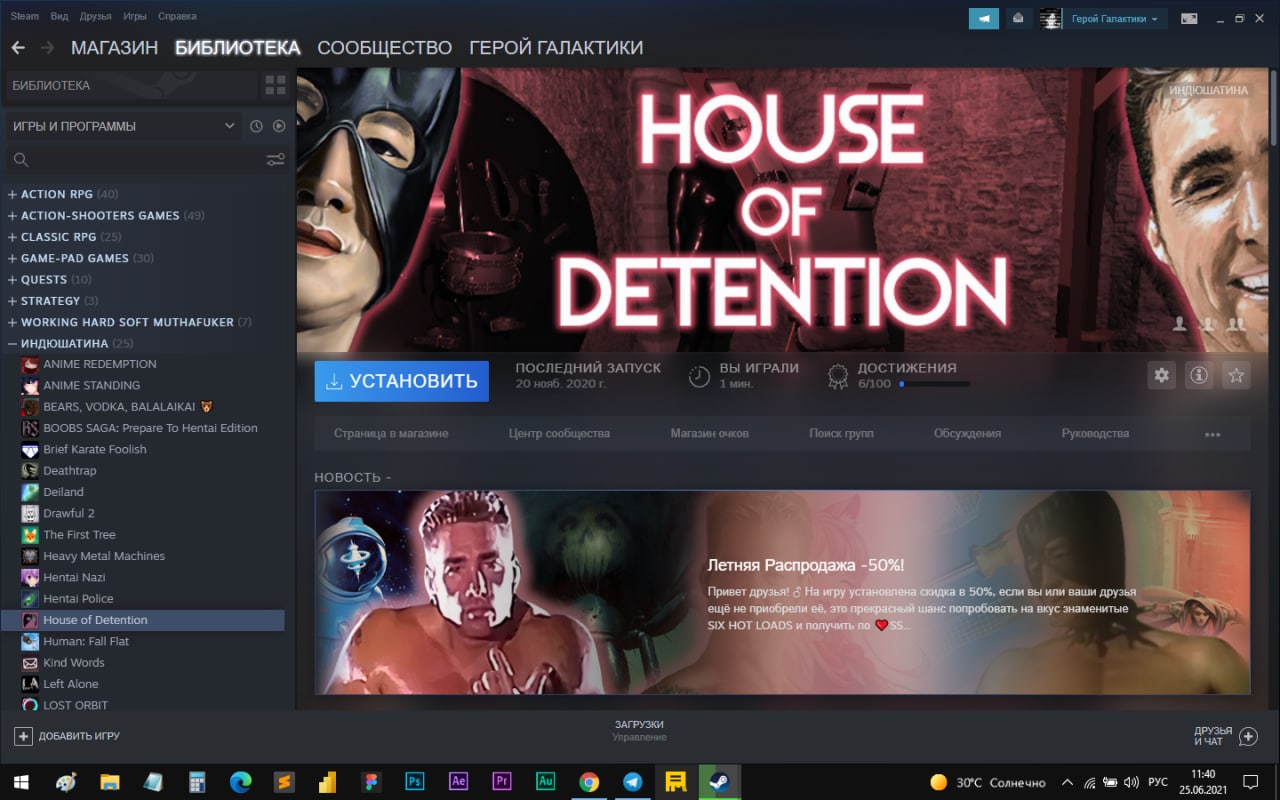
Task: Open the Друзья menu
Action: (x=95, y=16)
